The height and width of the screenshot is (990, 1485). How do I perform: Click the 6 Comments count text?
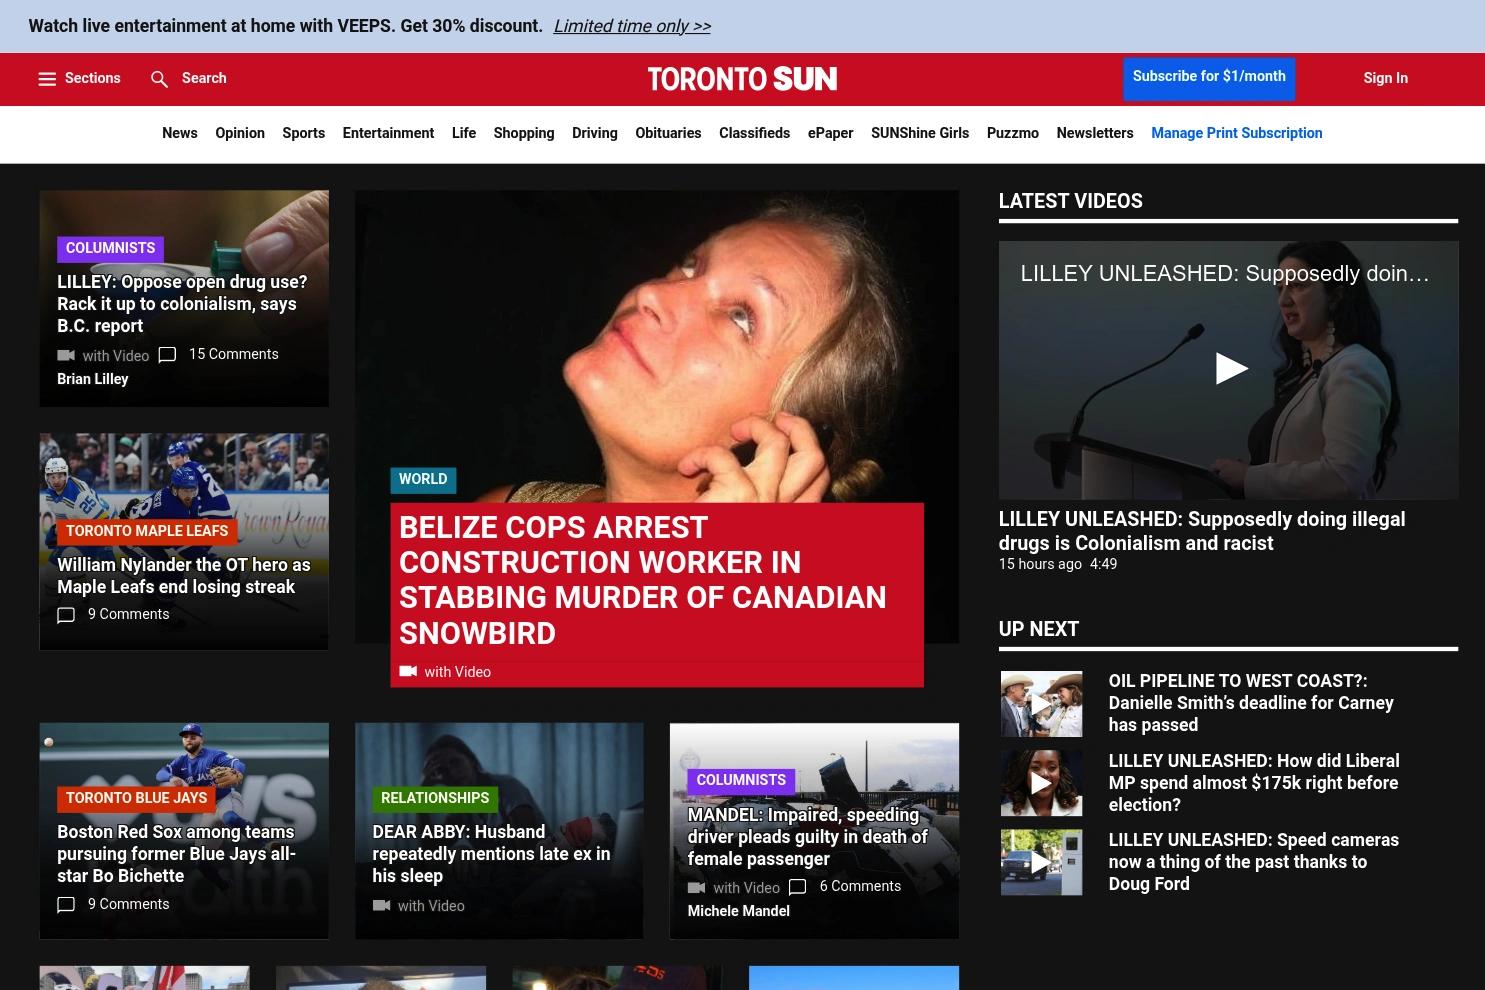point(860,886)
